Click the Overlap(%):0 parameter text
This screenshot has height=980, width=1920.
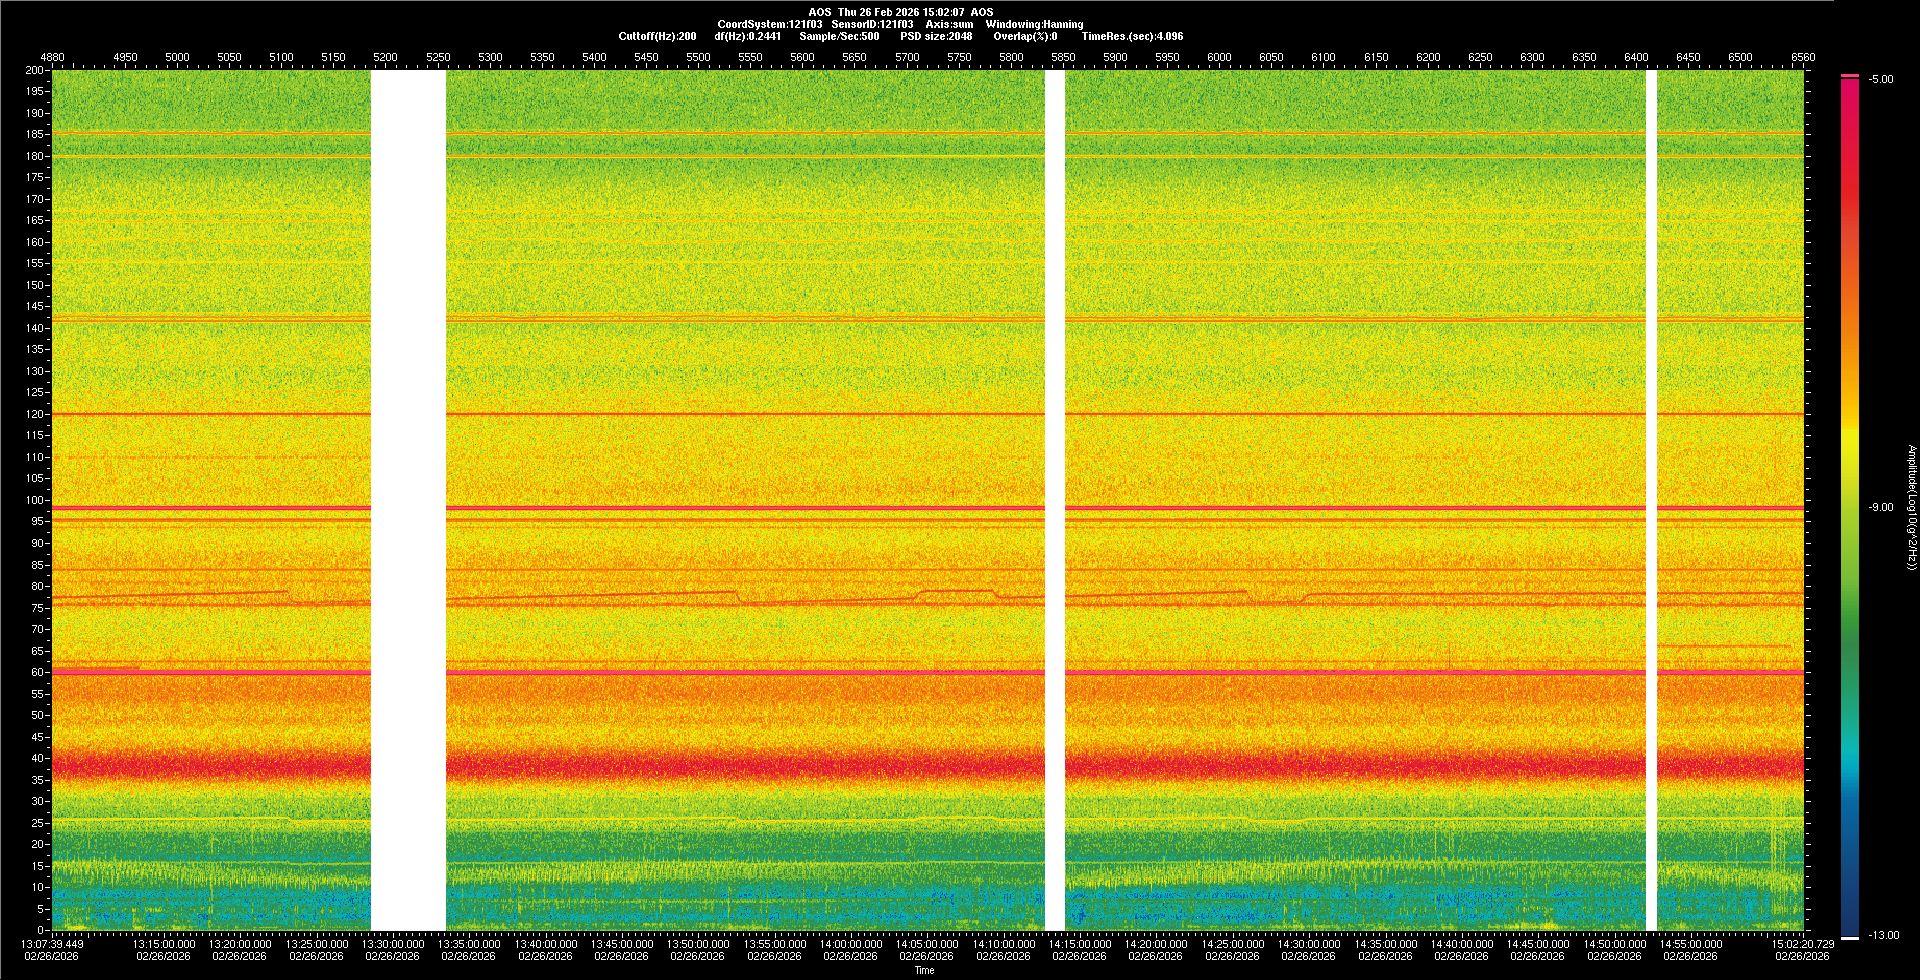pyautogui.click(x=1025, y=36)
